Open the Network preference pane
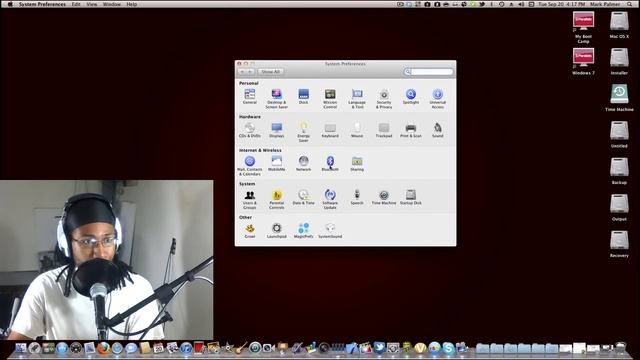640x360 pixels. pos(303,164)
